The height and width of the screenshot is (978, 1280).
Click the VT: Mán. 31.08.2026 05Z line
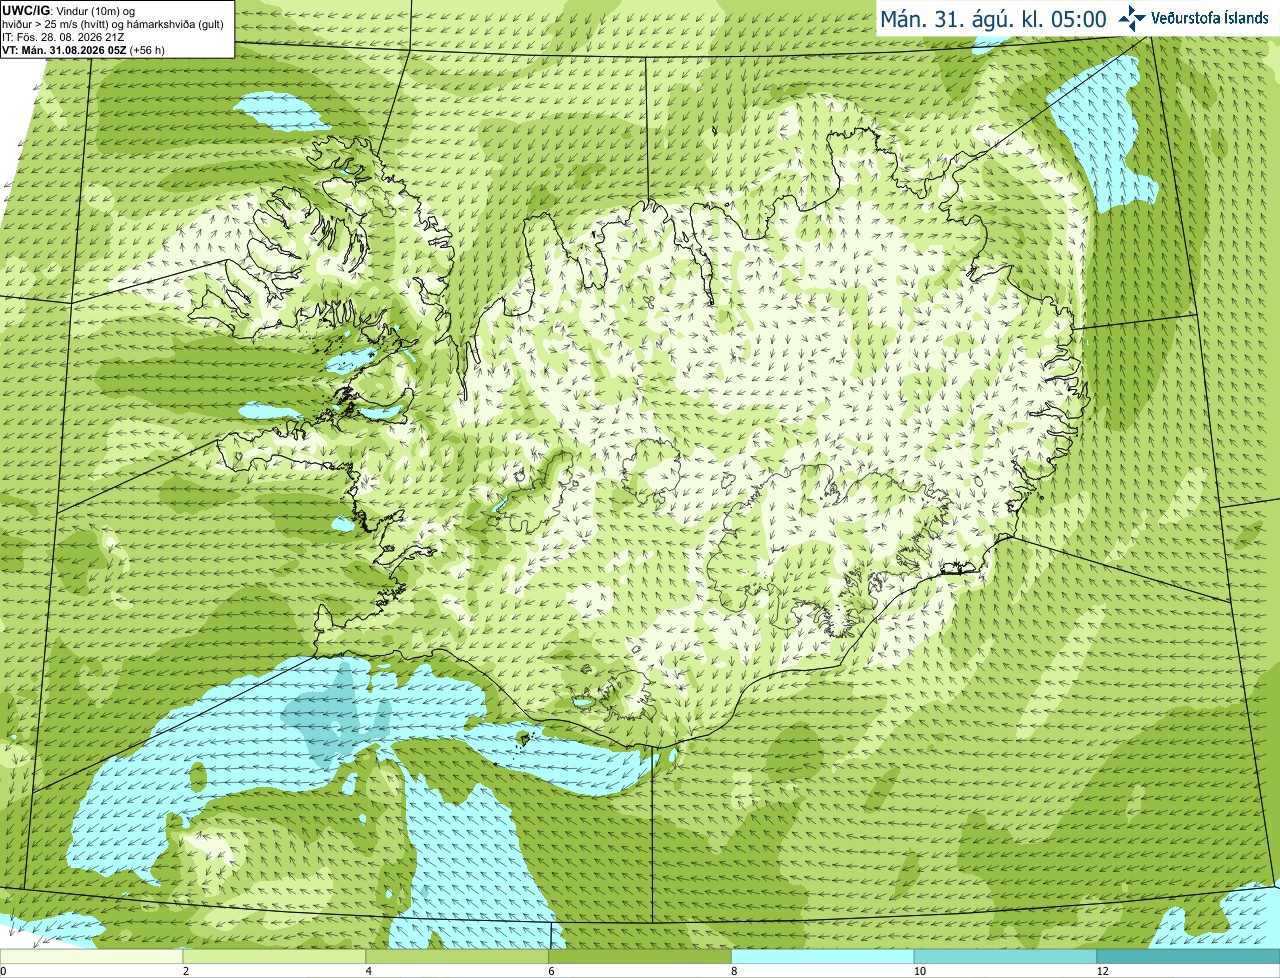83,49
